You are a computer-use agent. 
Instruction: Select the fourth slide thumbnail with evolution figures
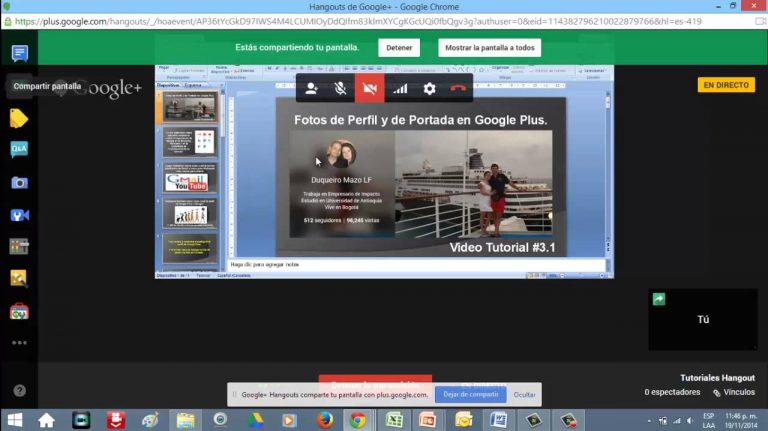pyautogui.click(x=190, y=213)
